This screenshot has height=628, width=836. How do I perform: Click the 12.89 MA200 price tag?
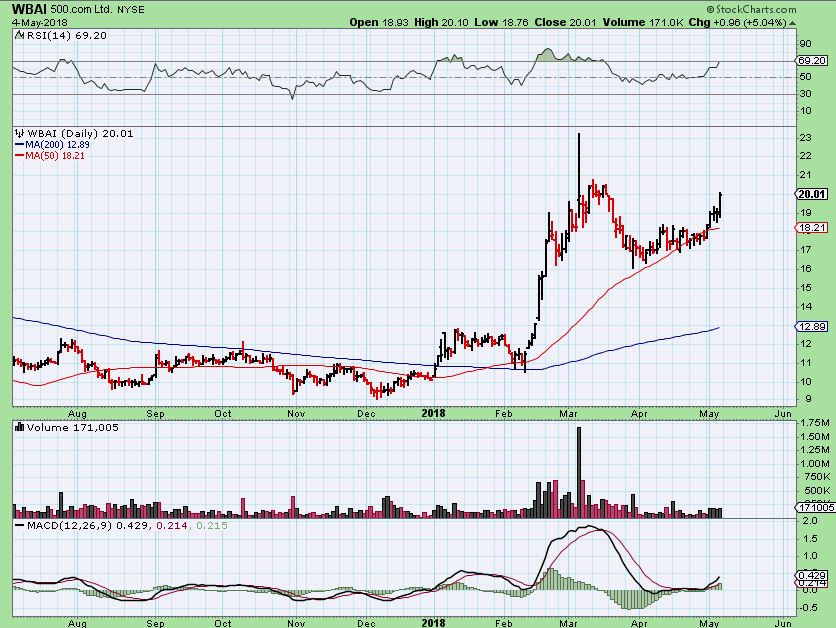click(x=812, y=326)
